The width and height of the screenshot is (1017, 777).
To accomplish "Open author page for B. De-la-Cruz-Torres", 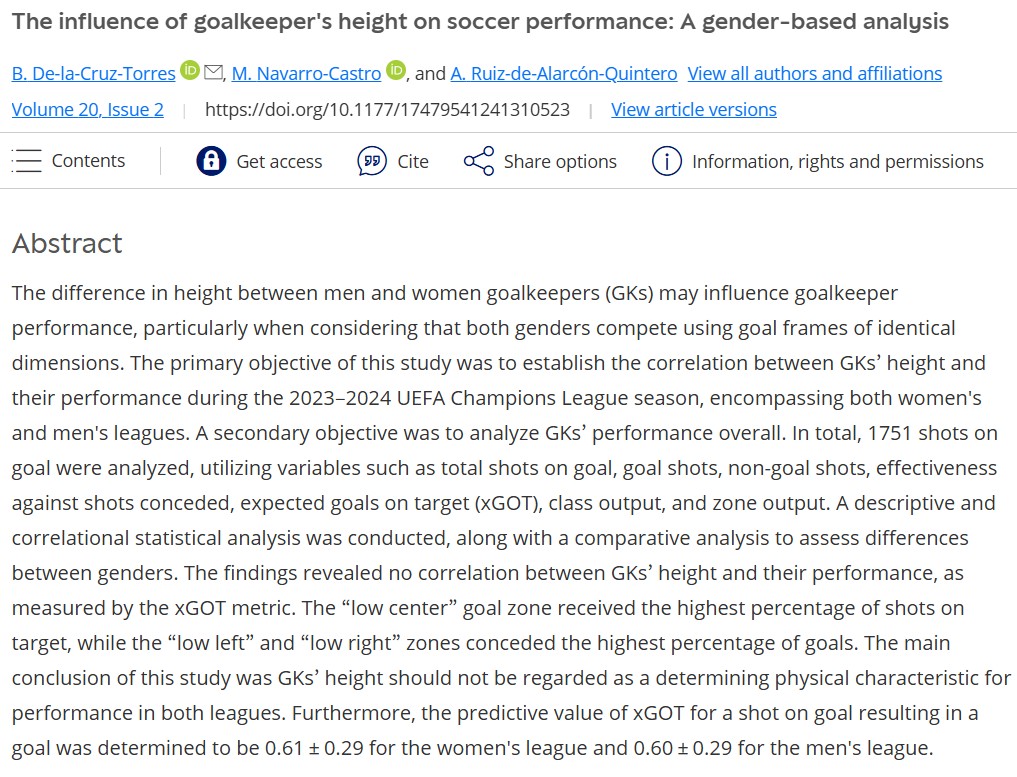I will pos(93,73).
